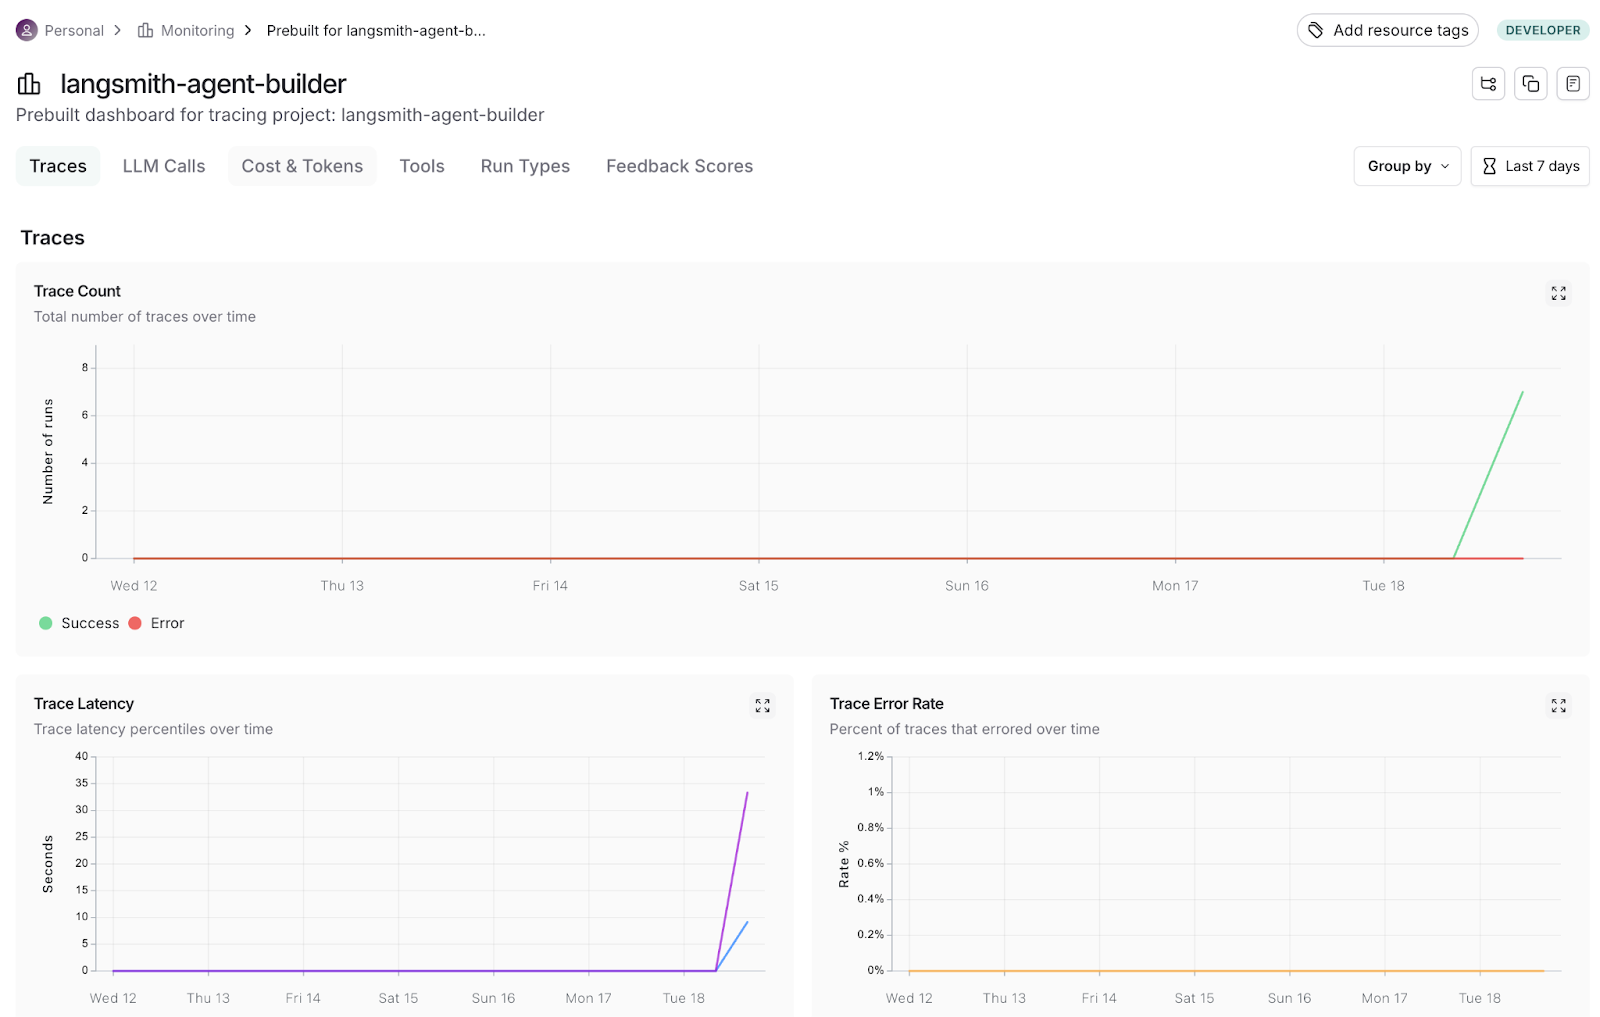Expand the Trace Error Rate chart fullscreen
1600x1017 pixels.
point(1558,706)
